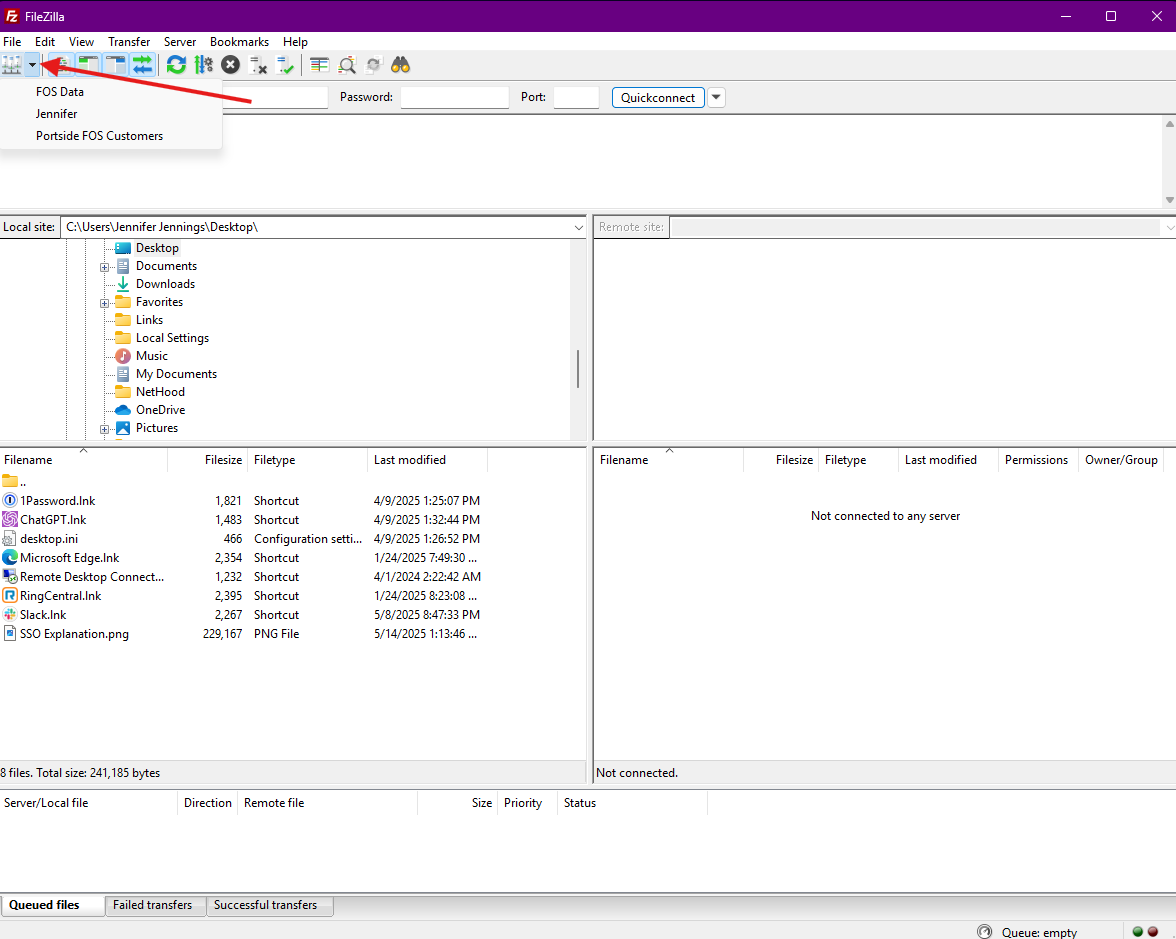The image size is (1176, 939).
Task: Click the message log scroll-down arrow
Action: click(x=1169, y=200)
